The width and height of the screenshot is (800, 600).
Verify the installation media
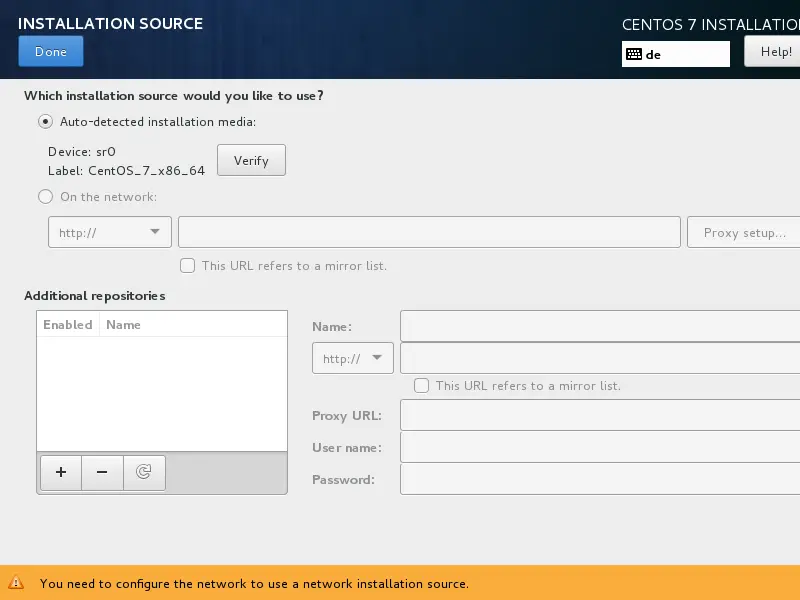pos(251,160)
